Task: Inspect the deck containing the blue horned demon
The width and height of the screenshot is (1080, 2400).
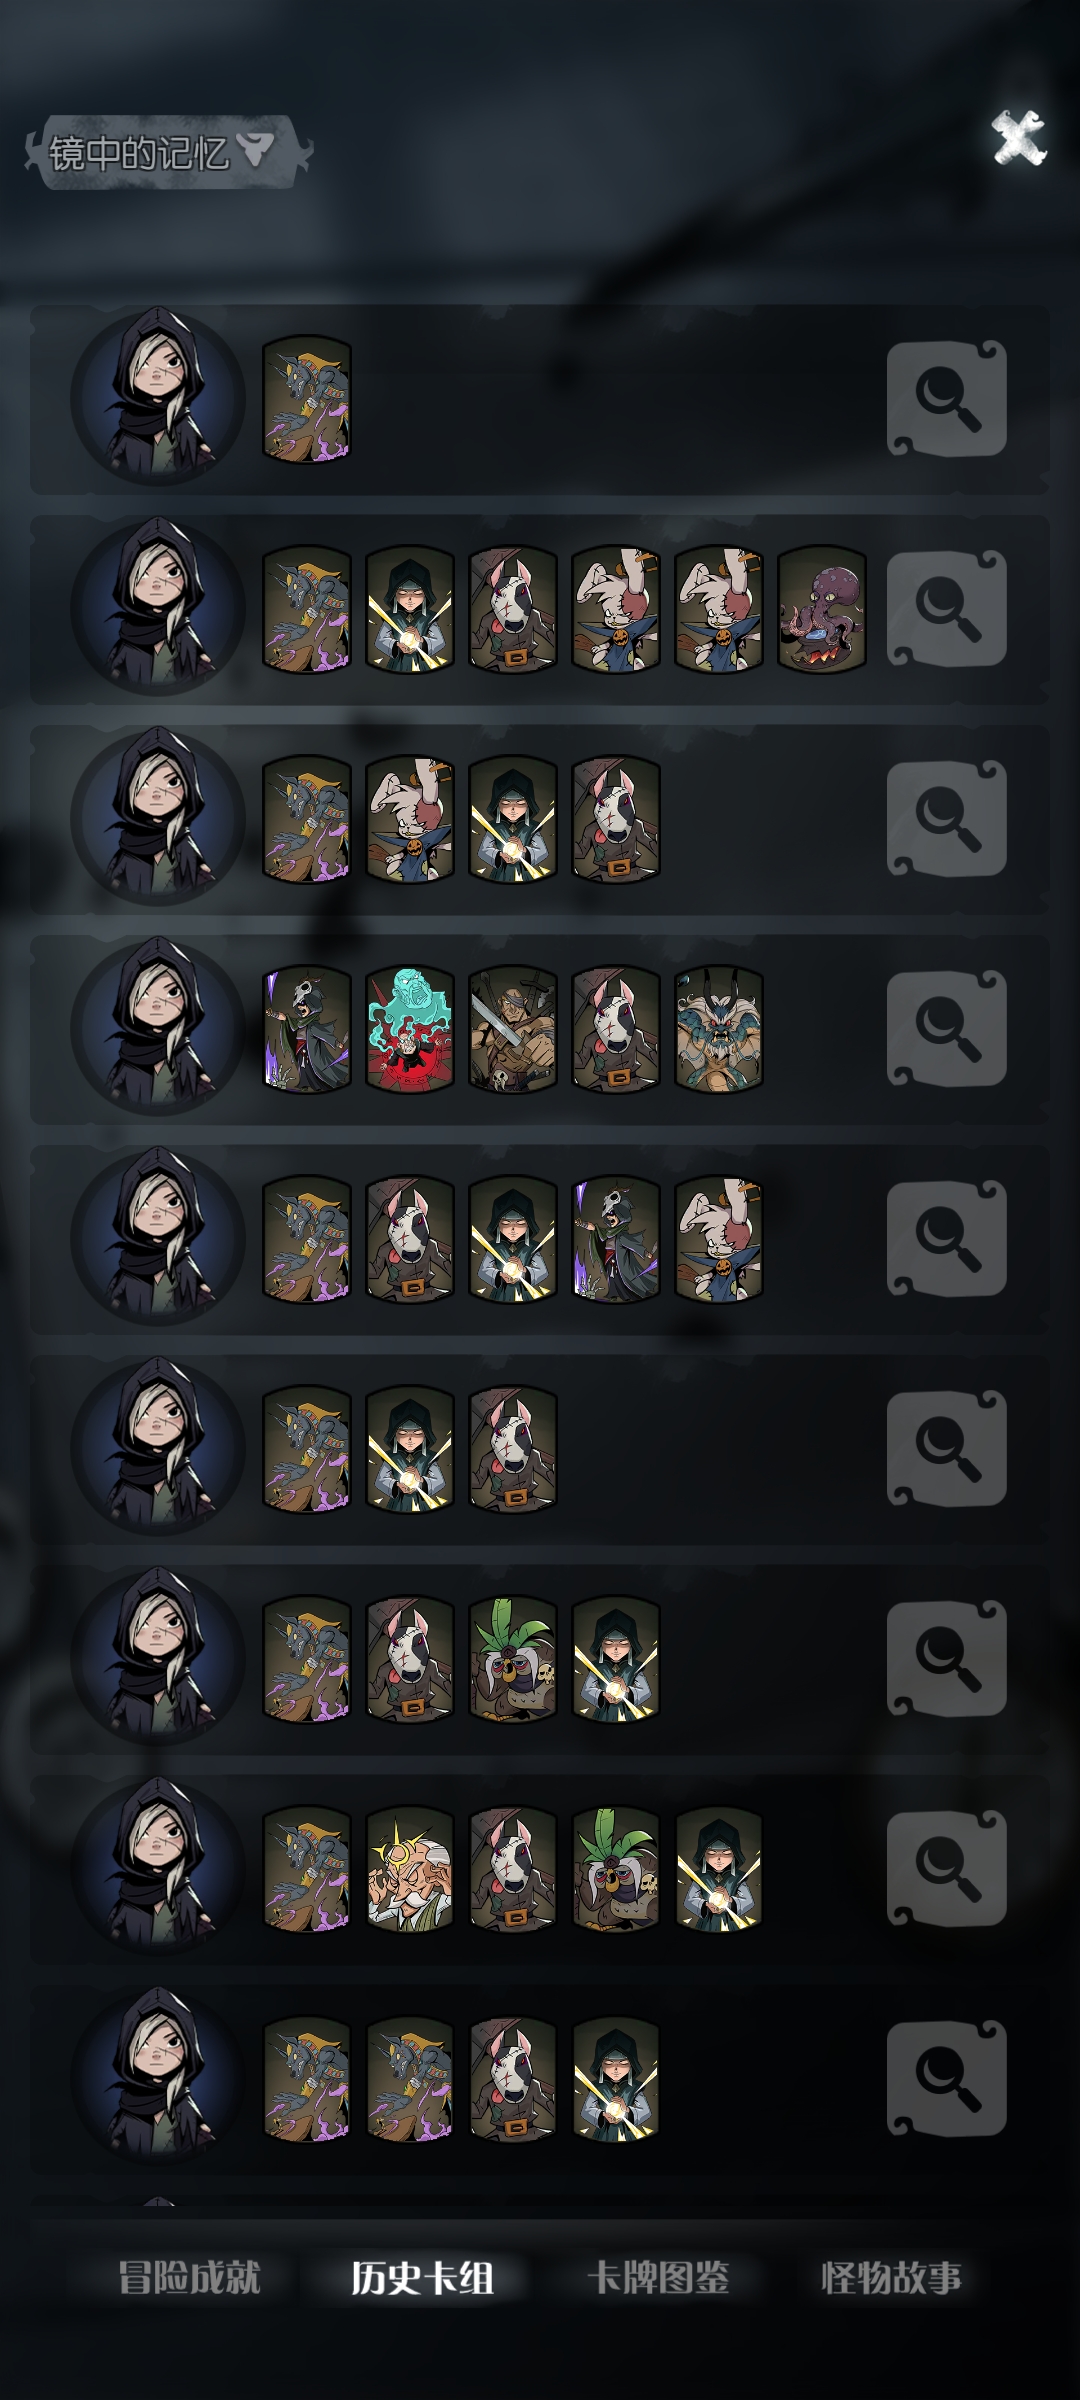Action: (x=946, y=1029)
